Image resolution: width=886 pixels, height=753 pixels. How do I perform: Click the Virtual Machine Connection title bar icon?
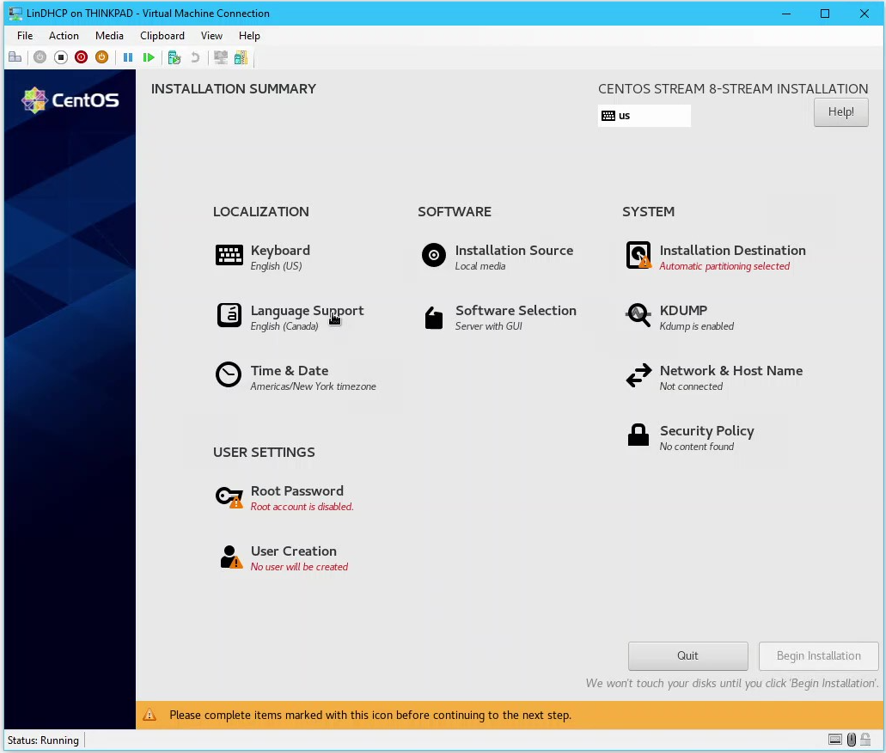tap(15, 13)
